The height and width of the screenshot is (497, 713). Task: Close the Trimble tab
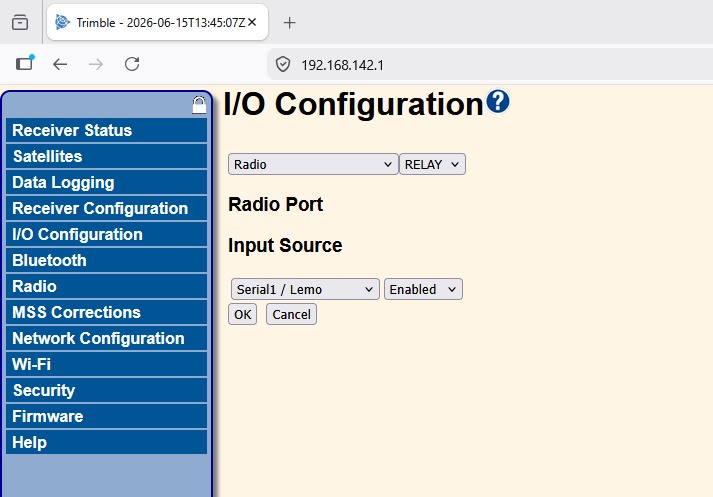pos(252,22)
